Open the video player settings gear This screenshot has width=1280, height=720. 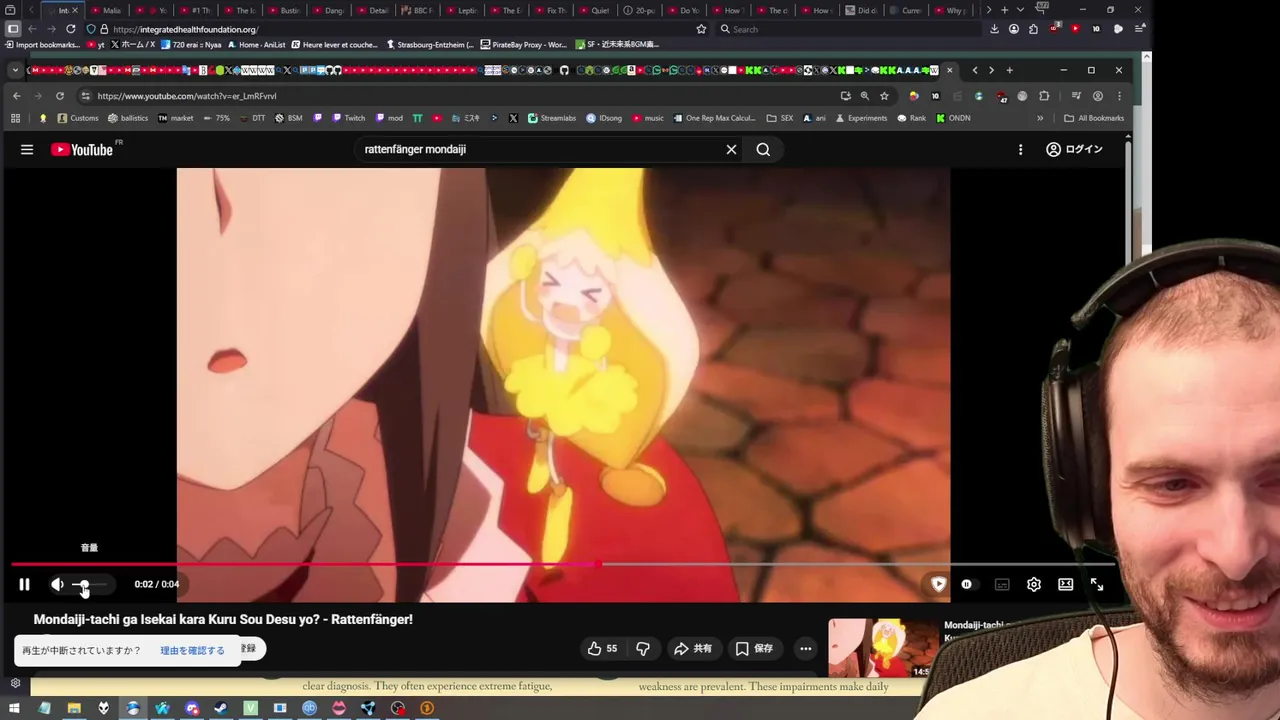click(1034, 584)
